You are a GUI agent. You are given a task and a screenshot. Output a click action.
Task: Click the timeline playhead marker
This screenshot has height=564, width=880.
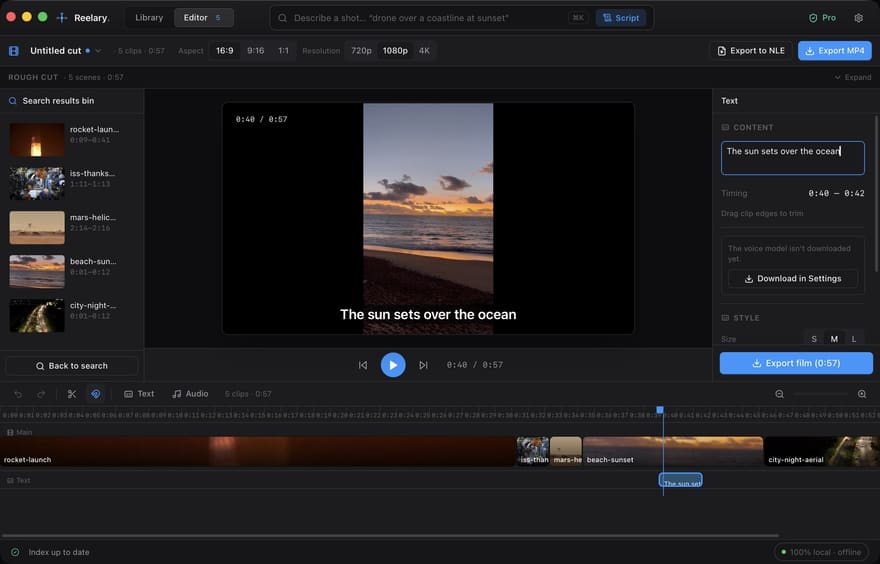(x=660, y=410)
